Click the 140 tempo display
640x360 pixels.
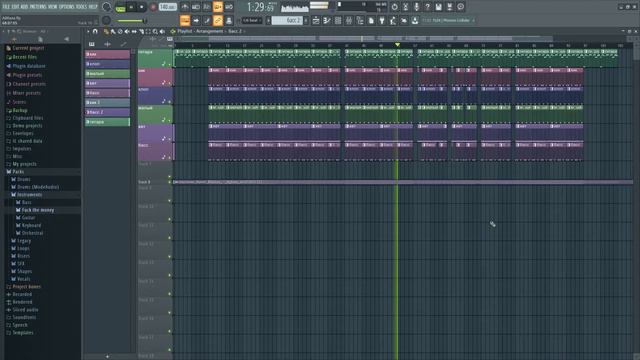coord(167,7)
